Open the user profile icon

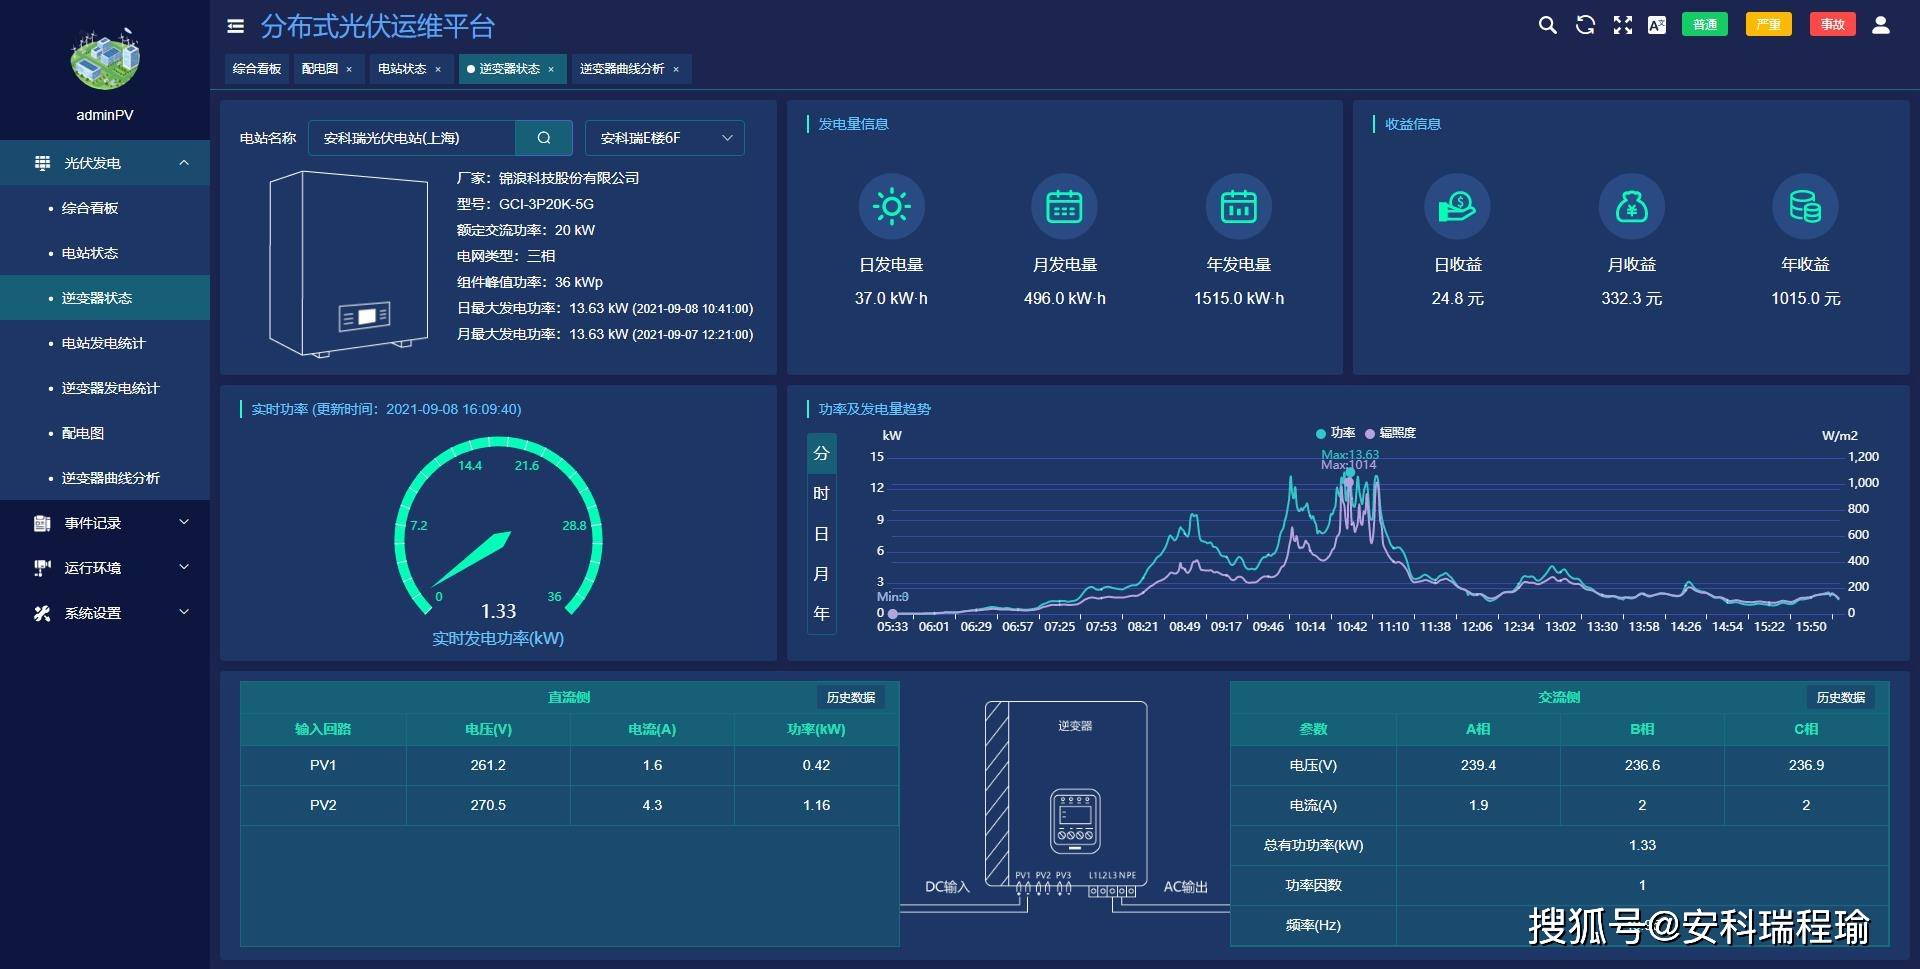point(1881,25)
